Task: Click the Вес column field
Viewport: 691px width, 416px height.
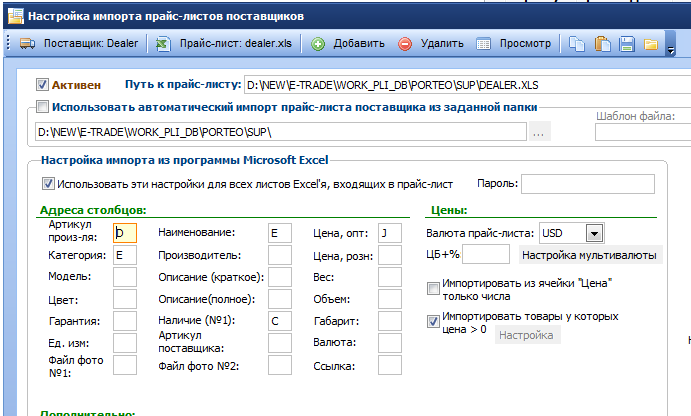Action: [x=390, y=277]
